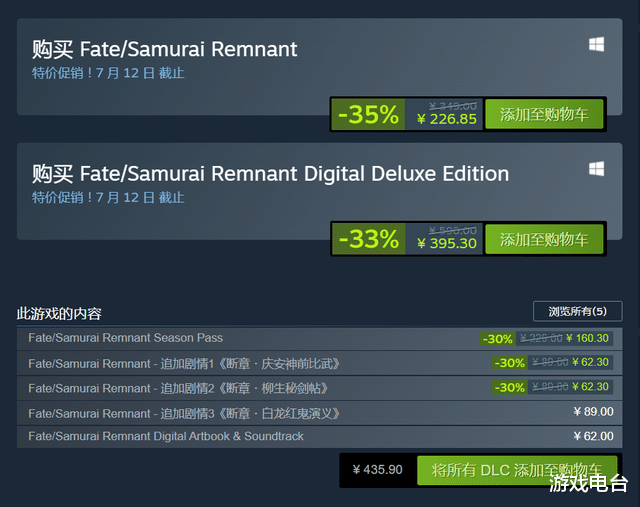Click the -35% discount badge
Viewport: 640px width, 507px height.
click(x=368, y=114)
